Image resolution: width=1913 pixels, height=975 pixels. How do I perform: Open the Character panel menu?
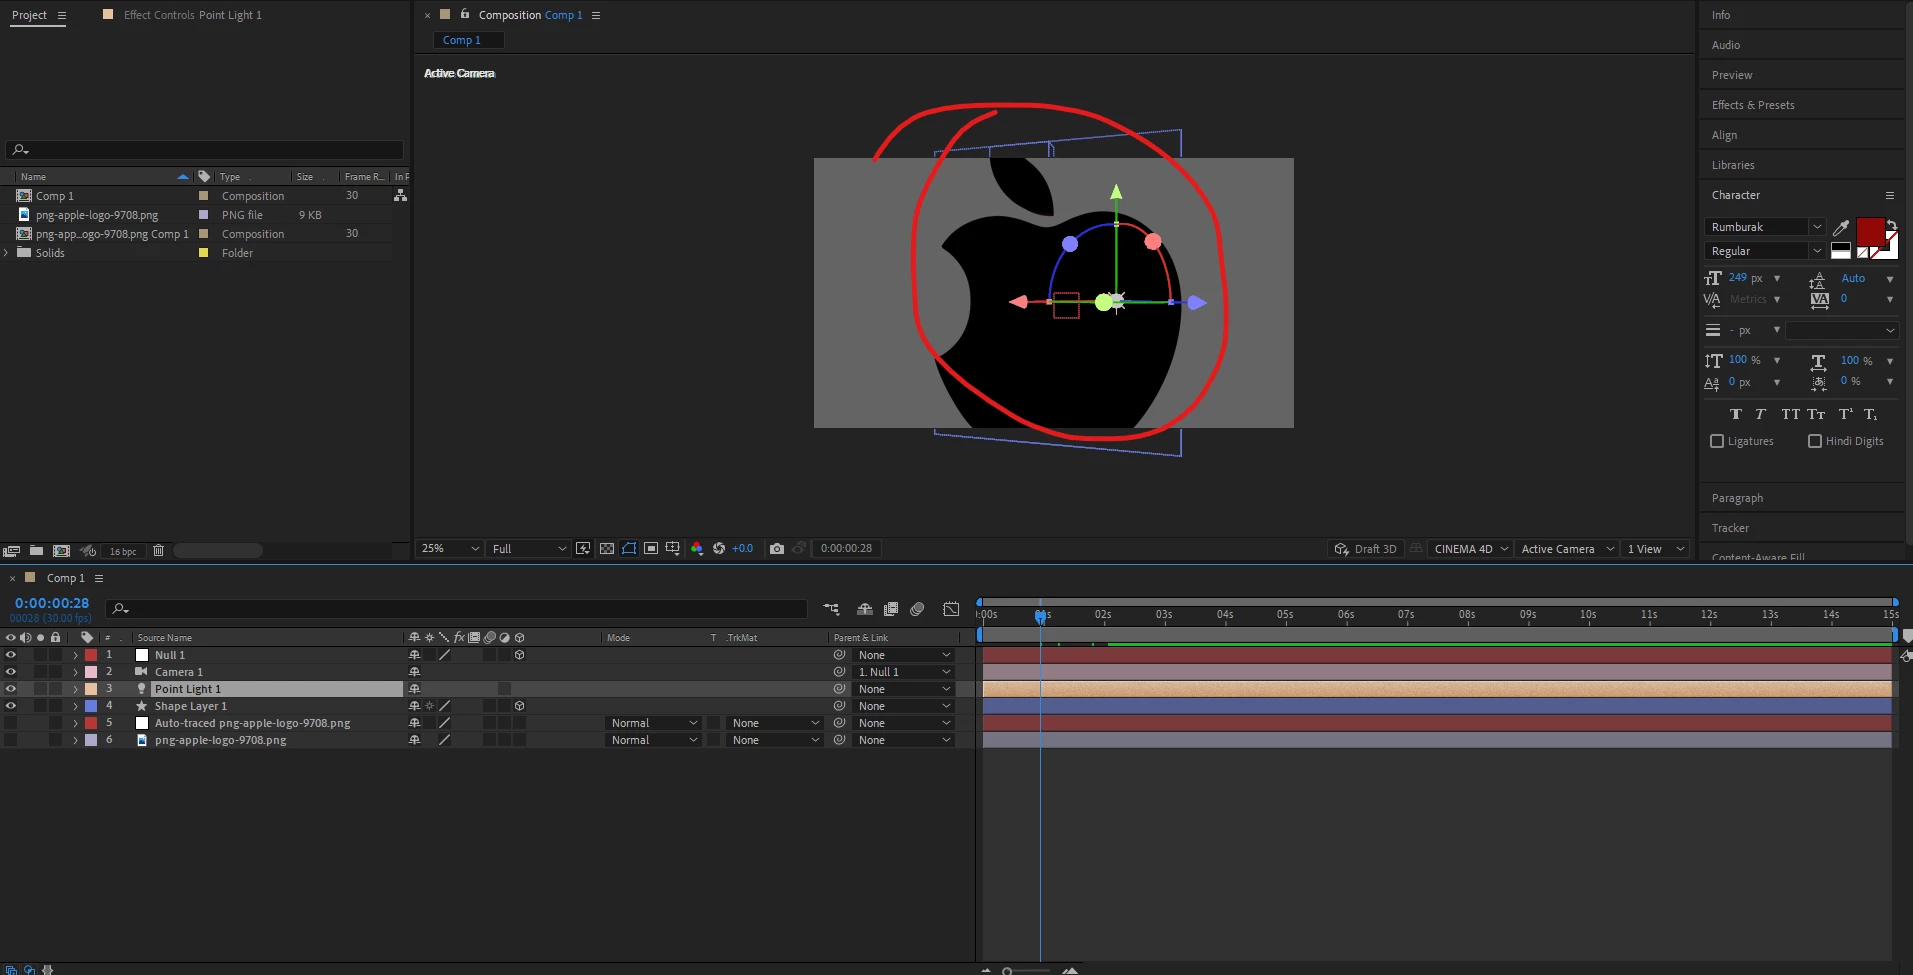(x=1890, y=195)
